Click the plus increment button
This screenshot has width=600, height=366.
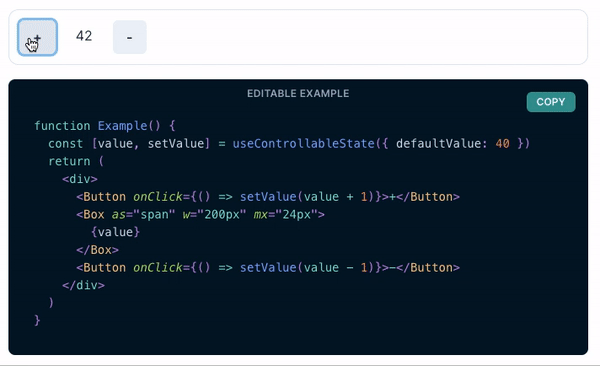[x=38, y=37]
